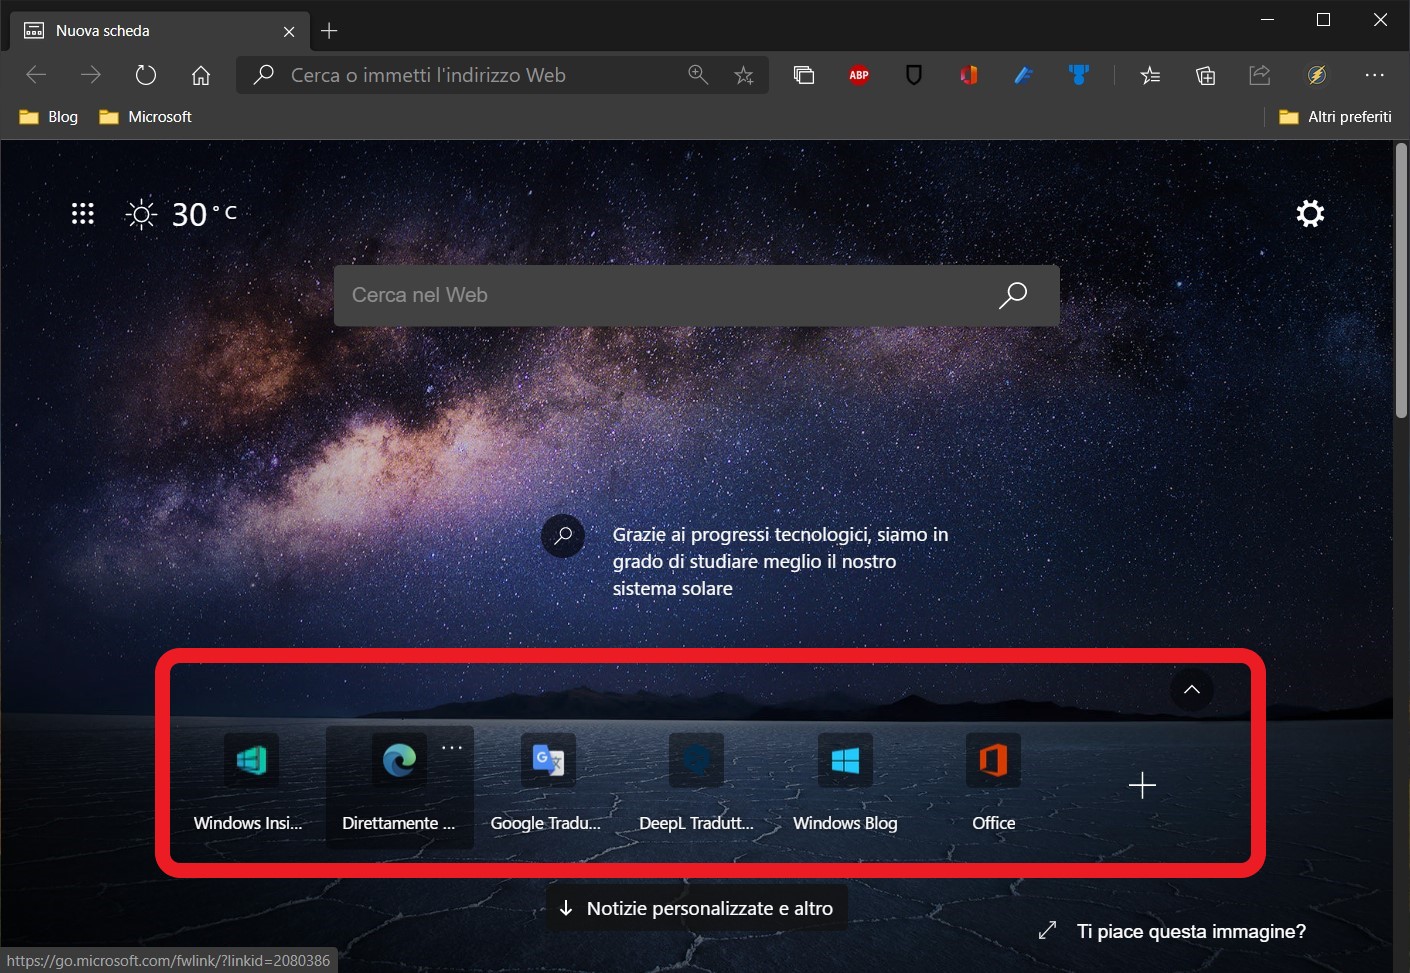Click the Grazie ai progressi tecnologici caption
Screen dimensions: 1410x973
(780, 561)
